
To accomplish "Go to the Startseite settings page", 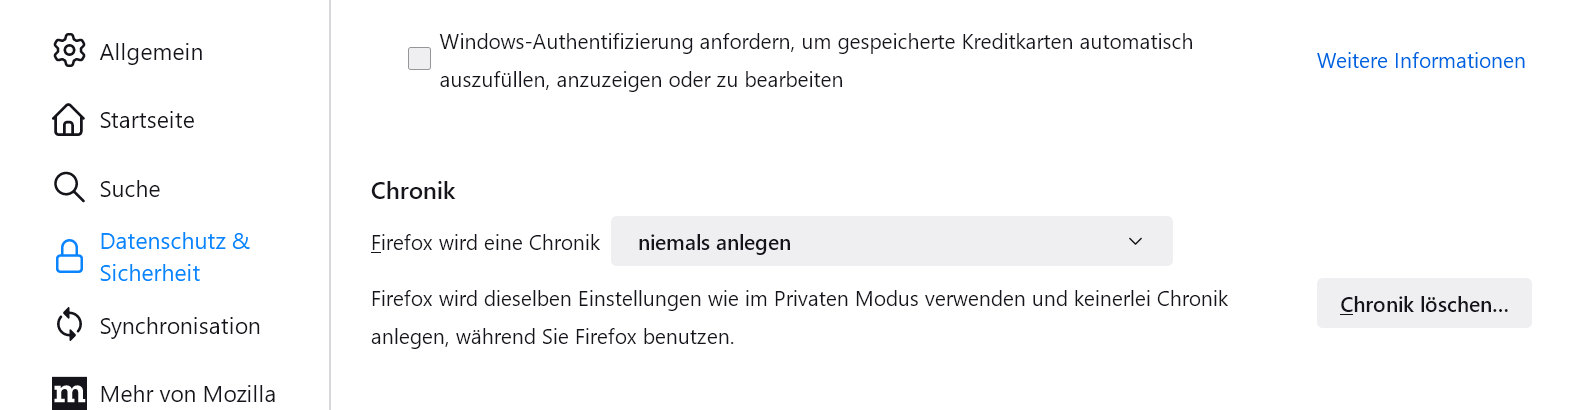I will click(x=147, y=120).
